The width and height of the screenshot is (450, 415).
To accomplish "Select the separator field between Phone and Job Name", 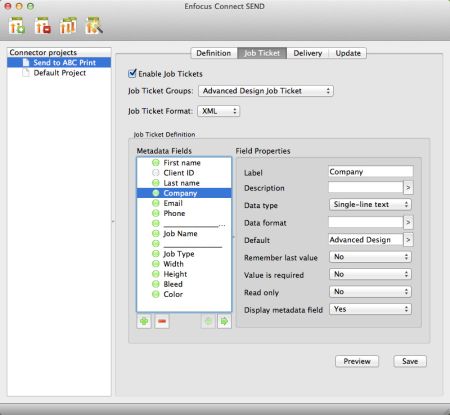I will pyautogui.click(x=184, y=223).
